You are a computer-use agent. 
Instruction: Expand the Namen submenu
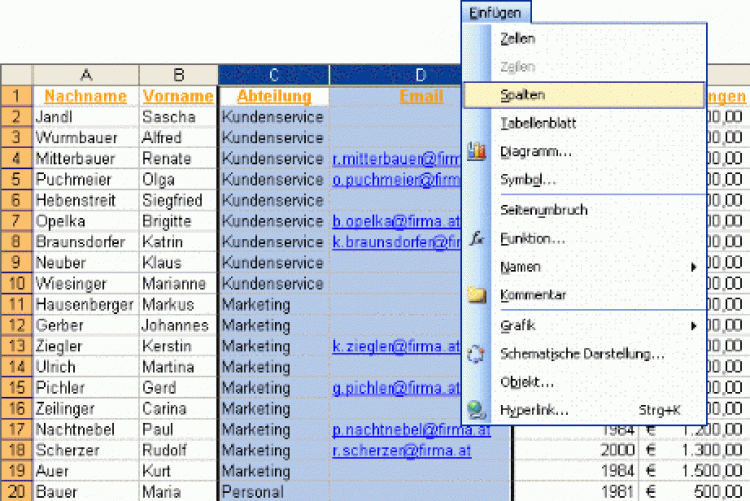tap(520, 267)
